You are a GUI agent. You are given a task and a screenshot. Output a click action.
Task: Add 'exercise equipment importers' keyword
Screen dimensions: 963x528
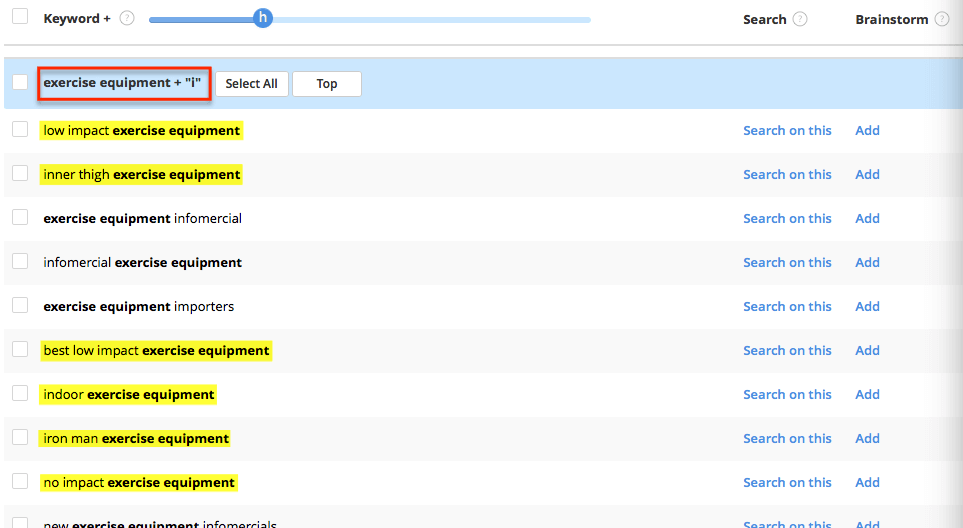(x=867, y=306)
